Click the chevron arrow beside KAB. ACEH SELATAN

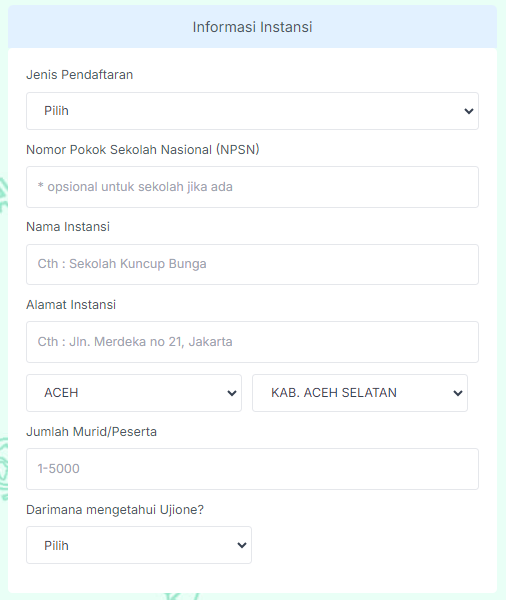[x=458, y=393]
